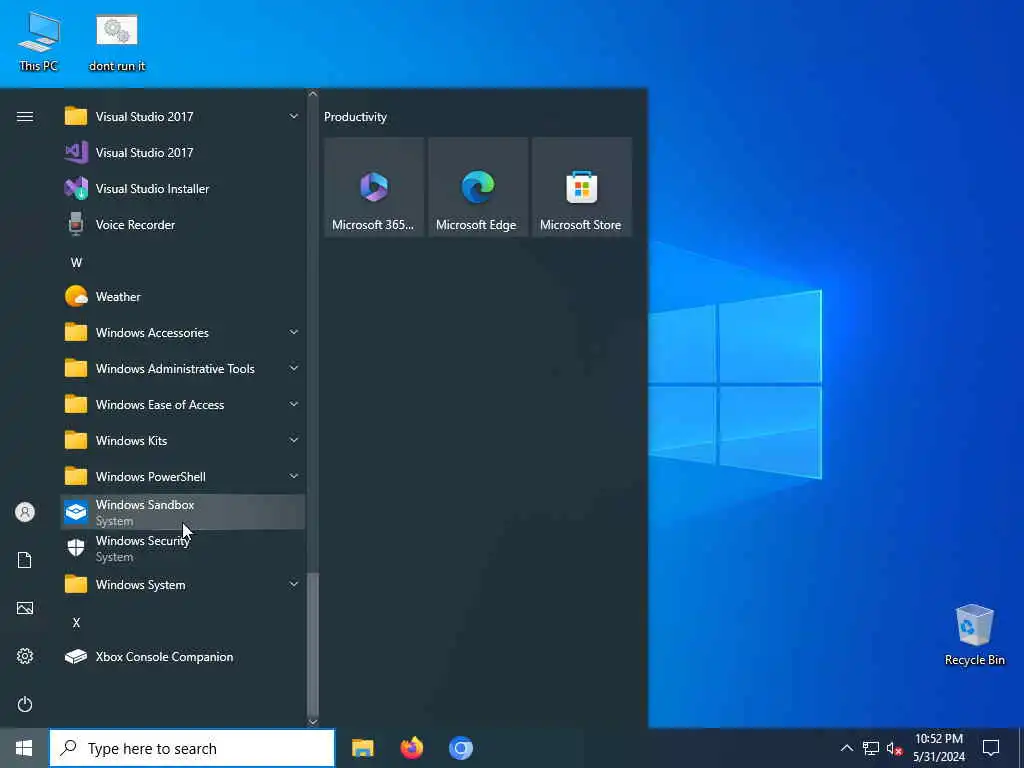Open File Explorer from taskbar
Image resolution: width=1024 pixels, height=768 pixels.
[x=362, y=748]
